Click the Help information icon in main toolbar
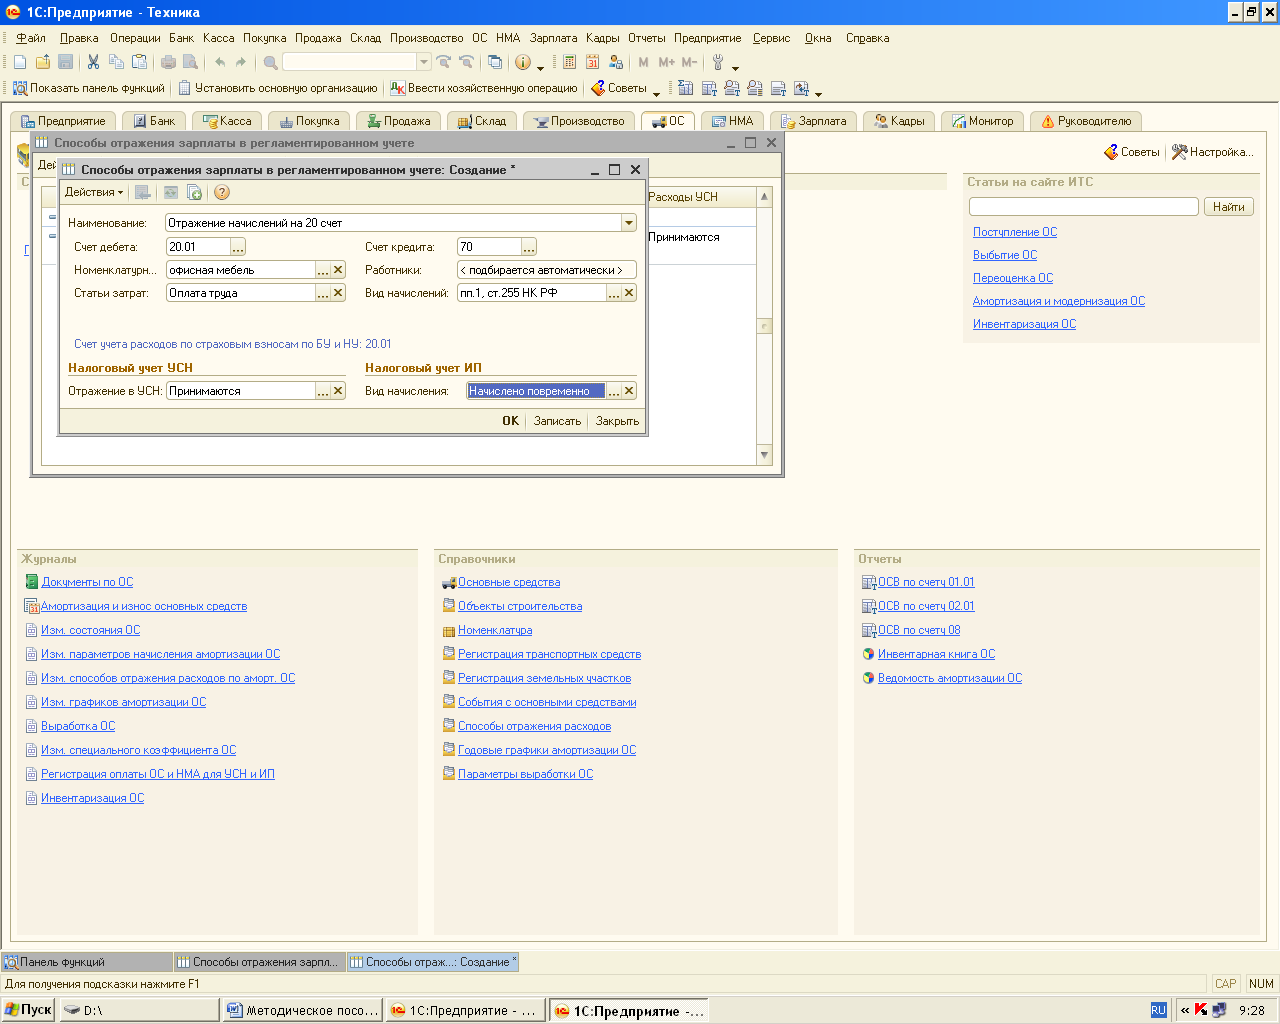The width and height of the screenshot is (1280, 1024). (523, 62)
